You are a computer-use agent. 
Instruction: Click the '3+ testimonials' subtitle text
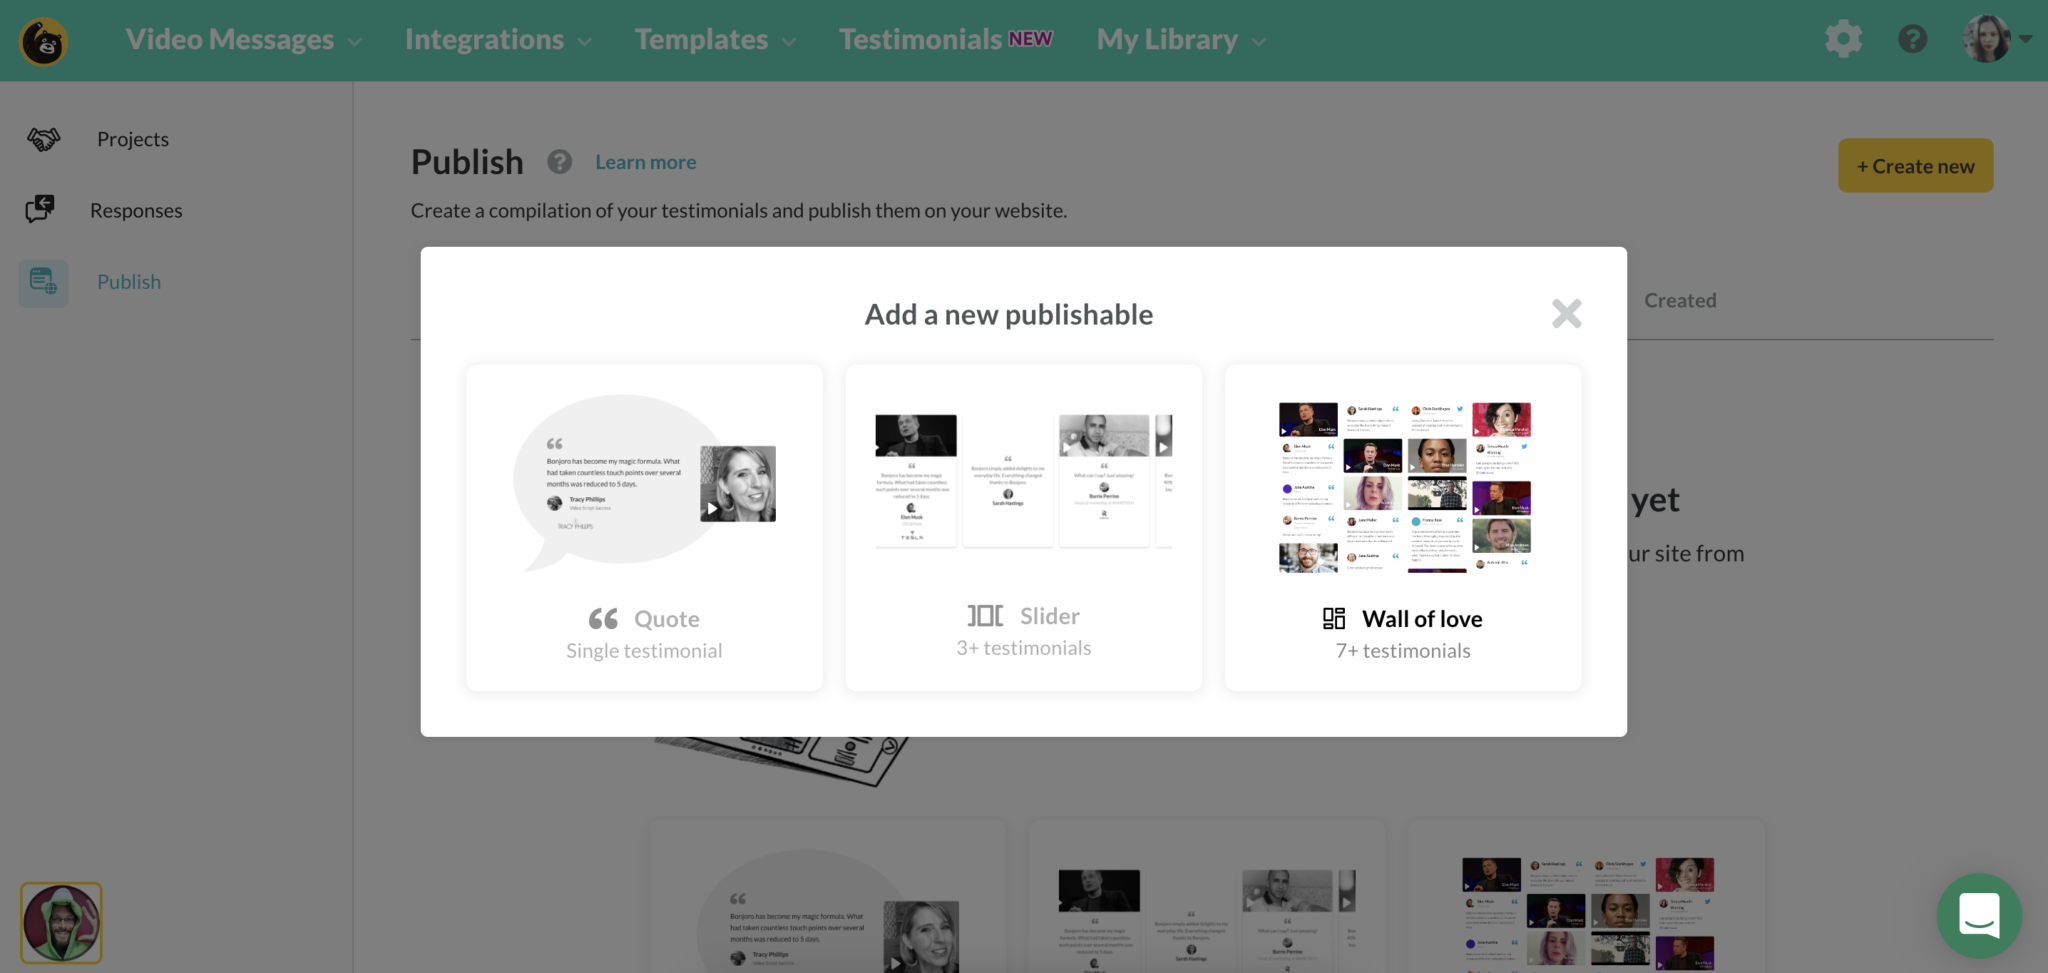point(1024,648)
